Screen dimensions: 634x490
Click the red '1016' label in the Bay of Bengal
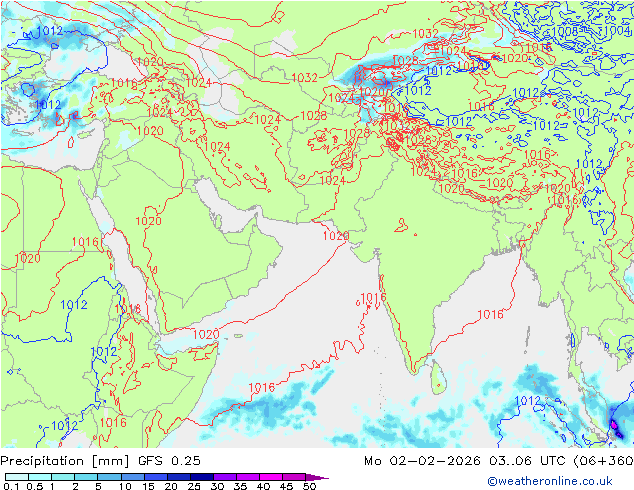(490, 314)
